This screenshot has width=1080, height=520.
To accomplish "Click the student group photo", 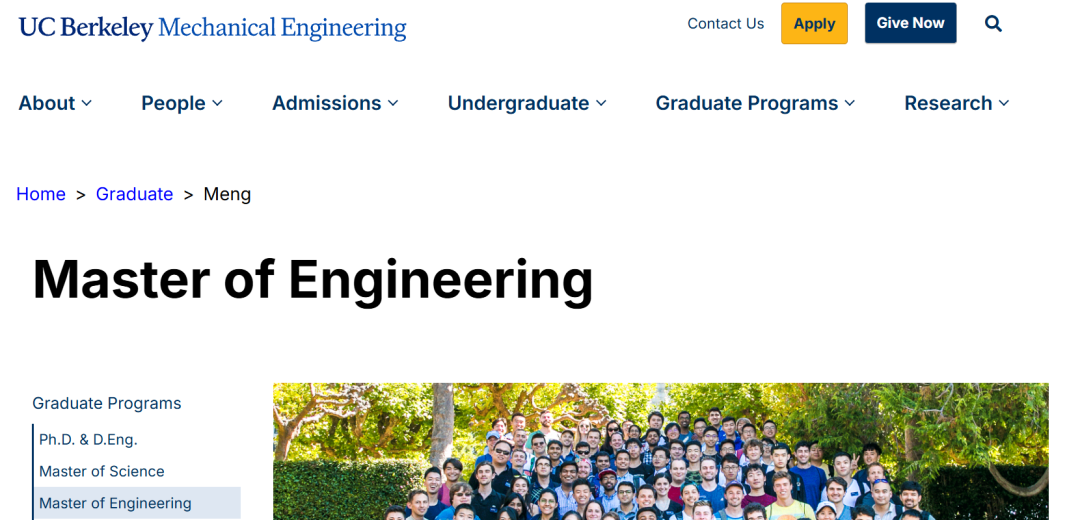I will pos(661,452).
